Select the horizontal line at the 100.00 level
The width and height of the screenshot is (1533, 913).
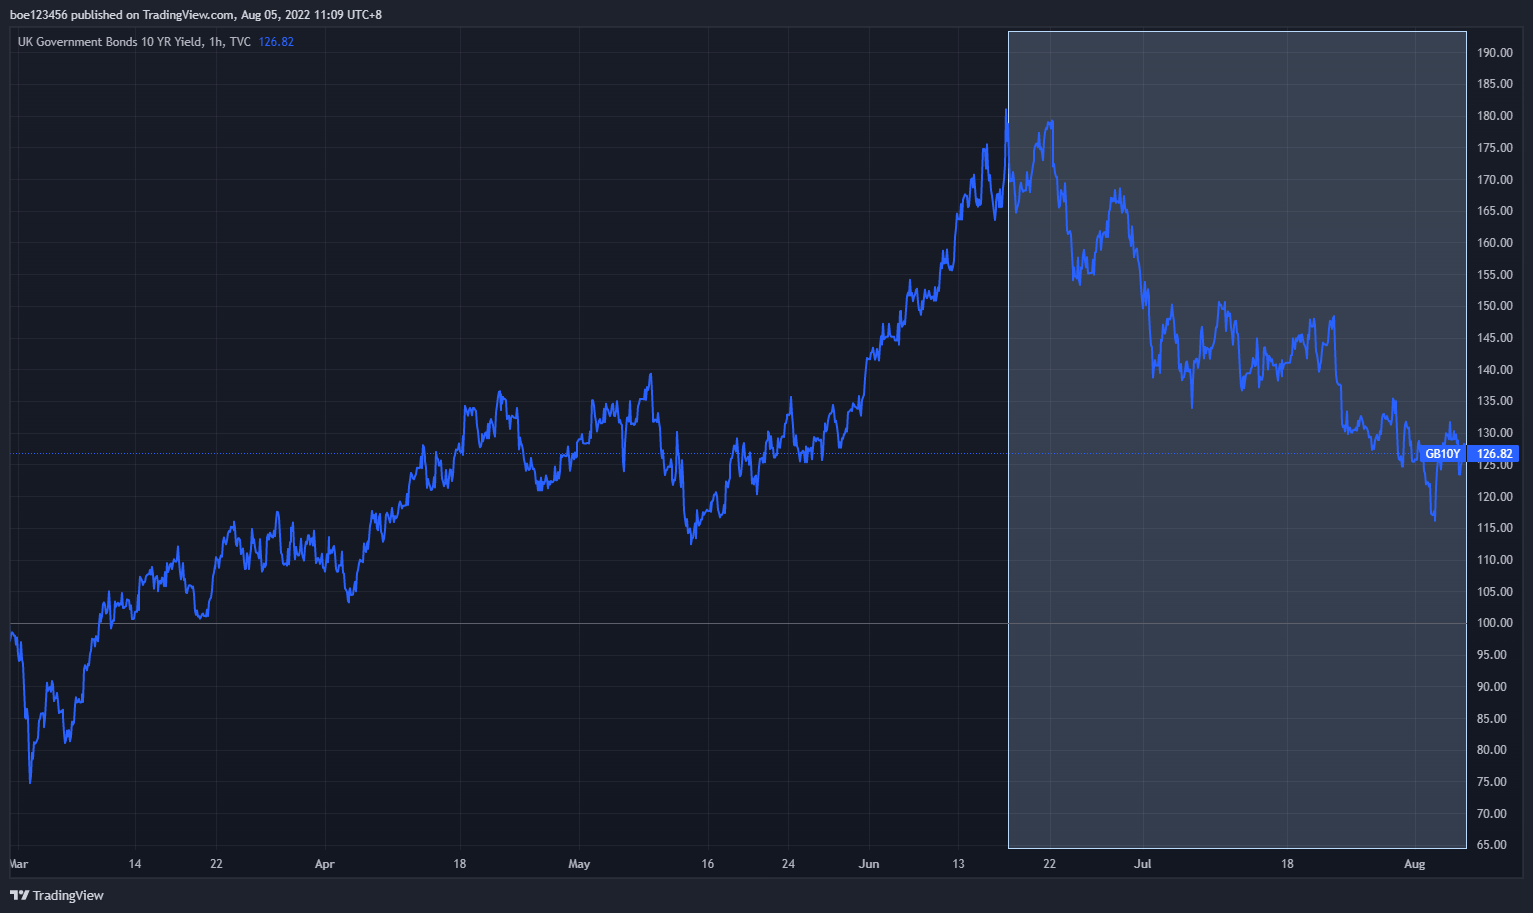pos(500,623)
